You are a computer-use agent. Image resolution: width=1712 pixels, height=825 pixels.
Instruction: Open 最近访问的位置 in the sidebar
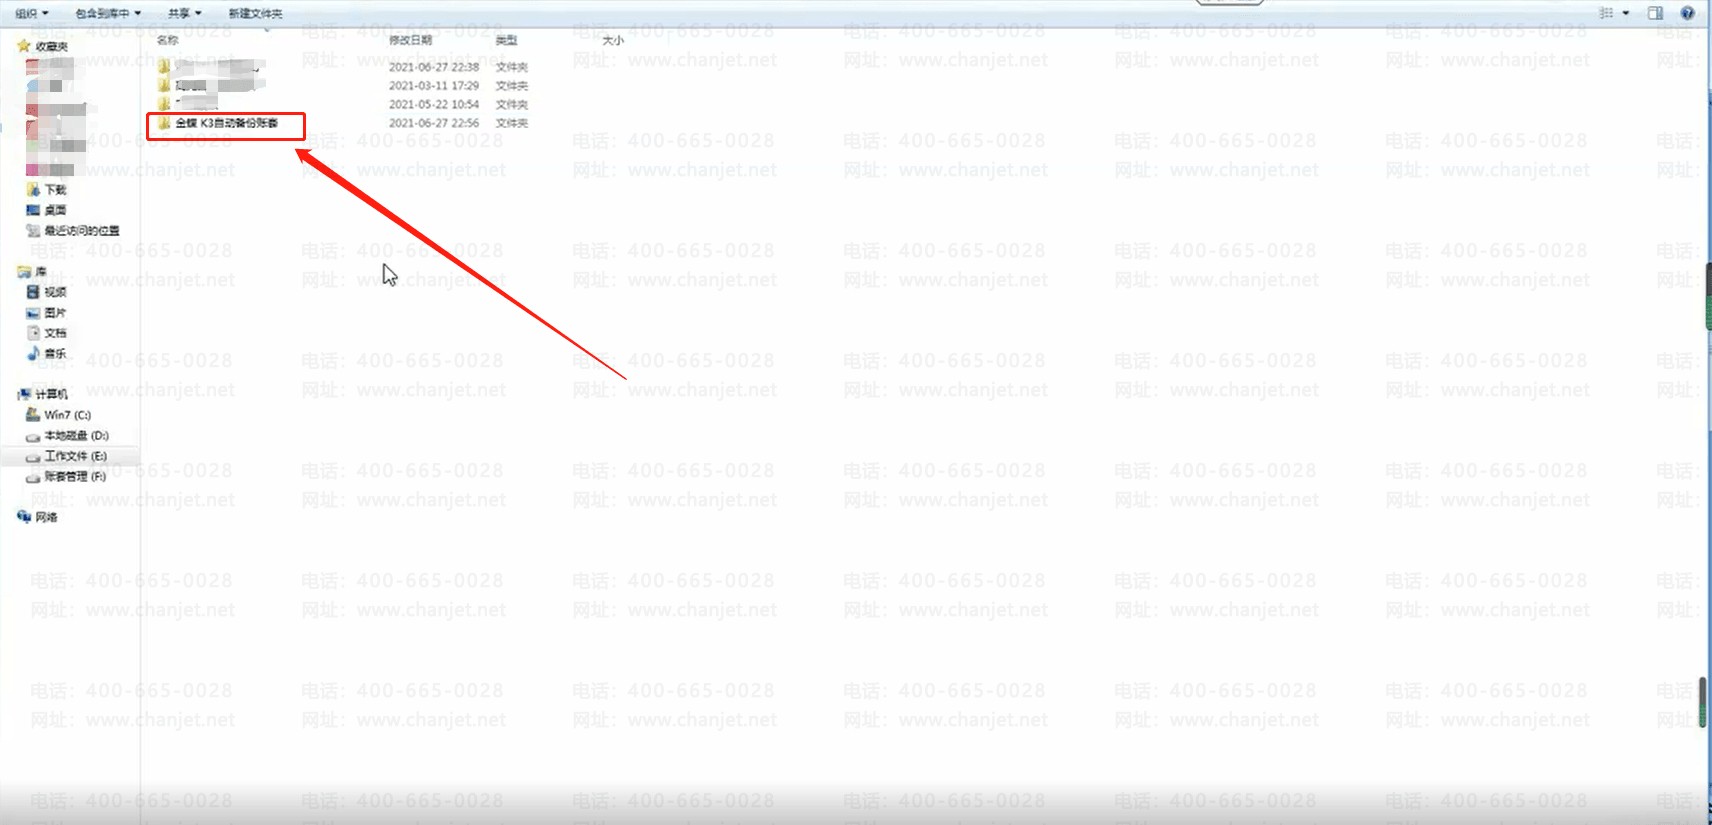click(81, 230)
